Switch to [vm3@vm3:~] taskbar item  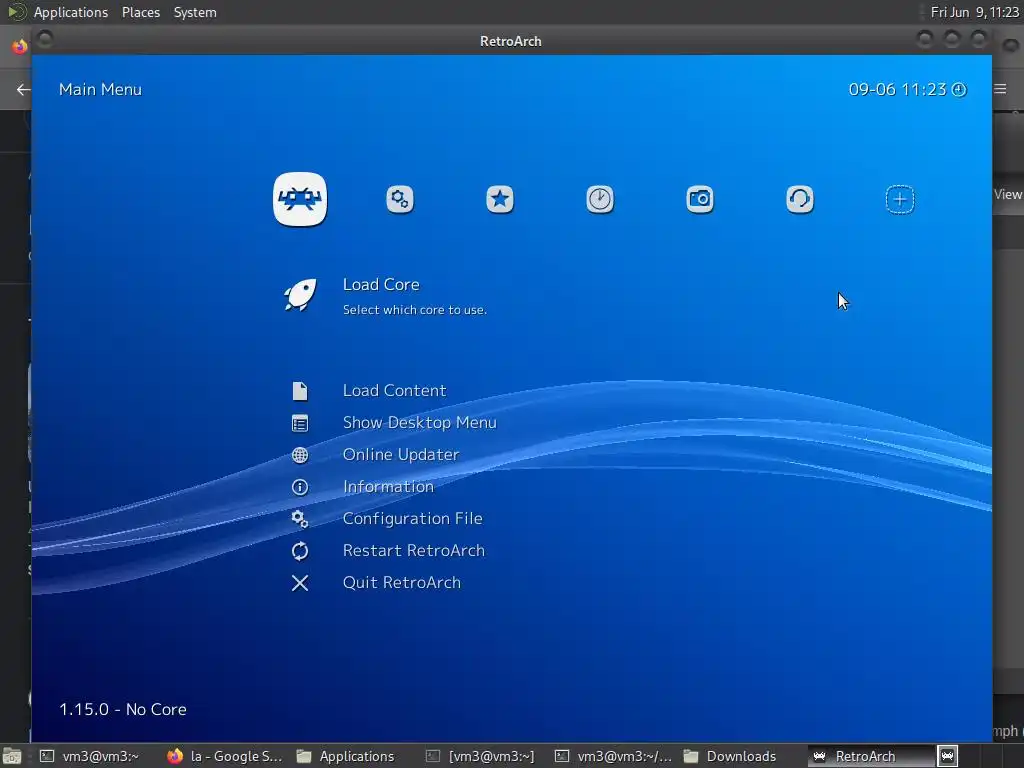click(x=480, y=756)
